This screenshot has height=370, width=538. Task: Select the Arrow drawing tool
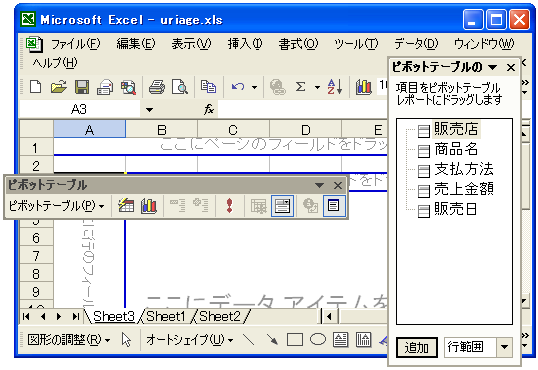click(272, 340)
